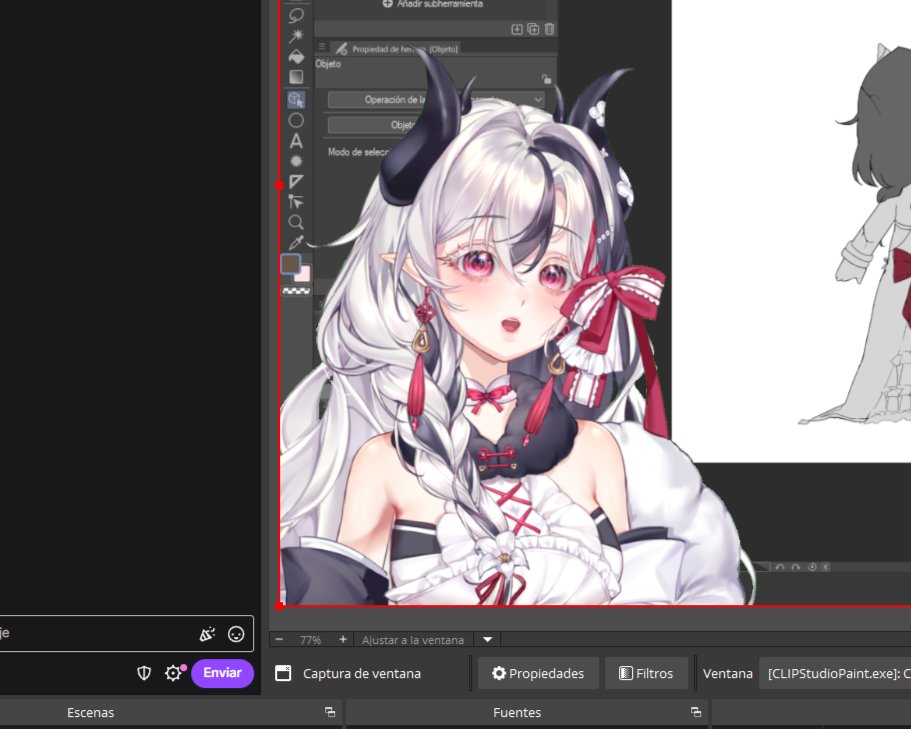Select the Correct line tool
Screen dimensions: 911x729
296,202
